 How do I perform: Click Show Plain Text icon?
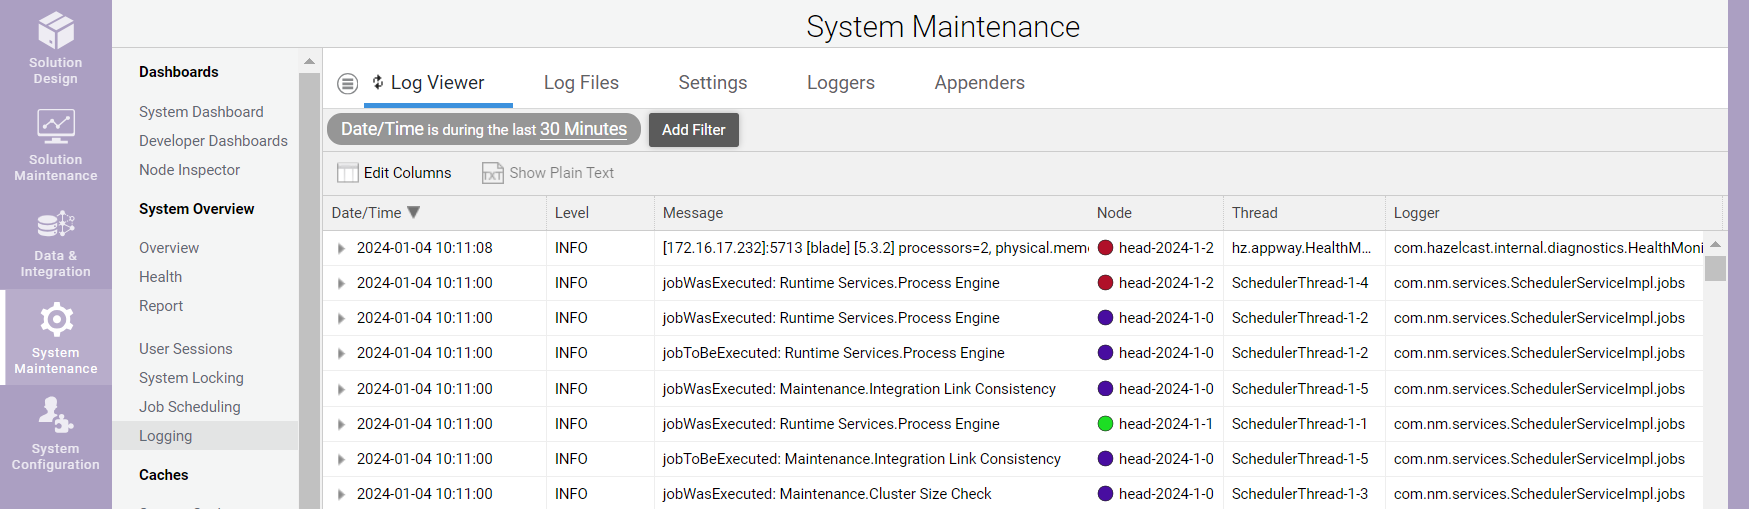click(493, 173)
